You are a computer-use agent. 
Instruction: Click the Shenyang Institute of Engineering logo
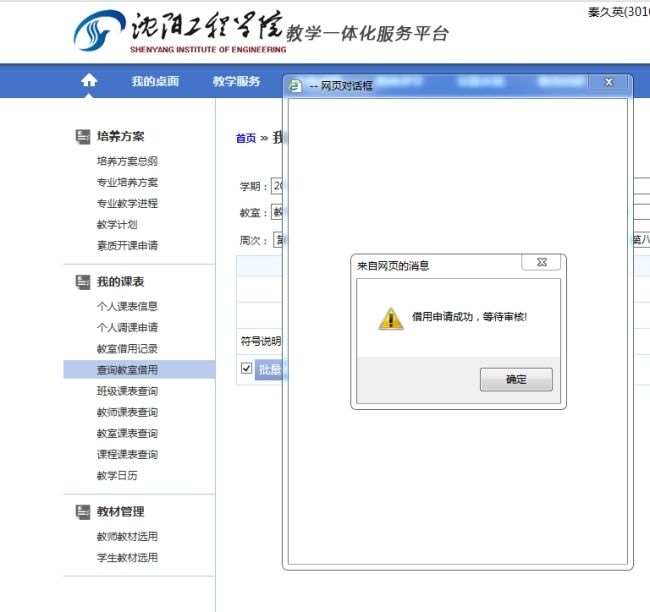178,32
